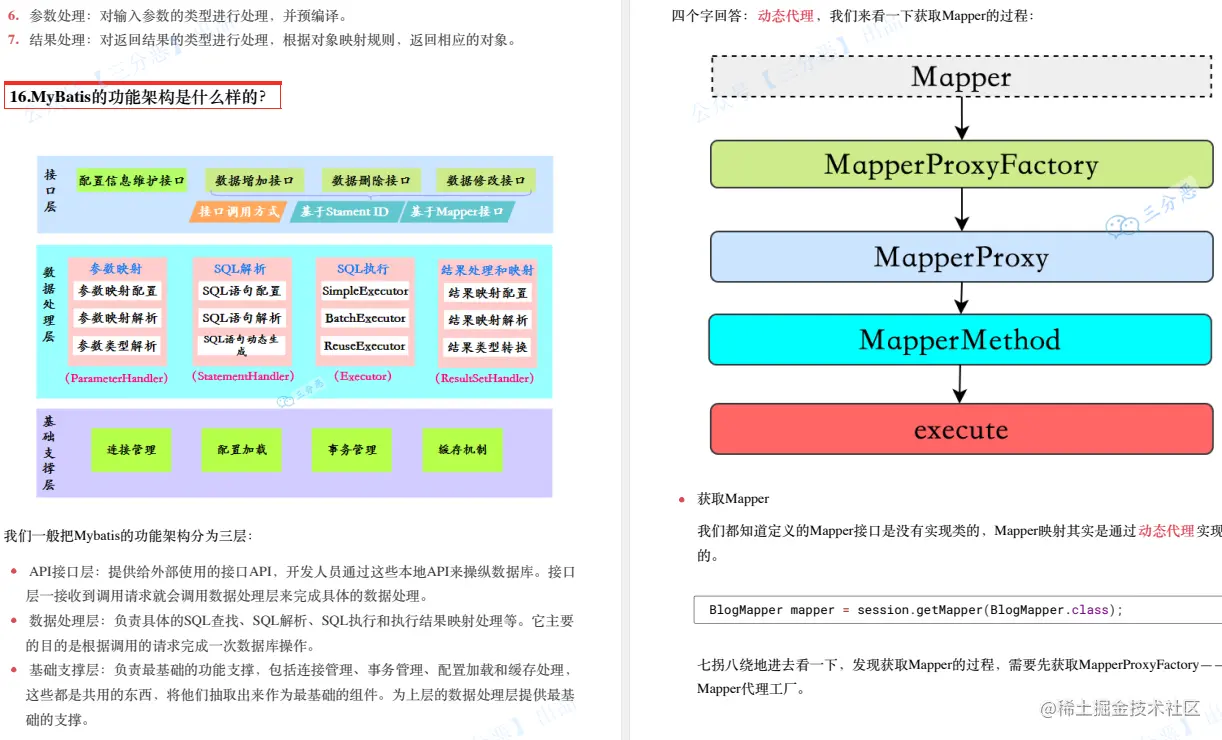Click red "动态代理" in the Mapper映射 paragraph

point(1166,531)
